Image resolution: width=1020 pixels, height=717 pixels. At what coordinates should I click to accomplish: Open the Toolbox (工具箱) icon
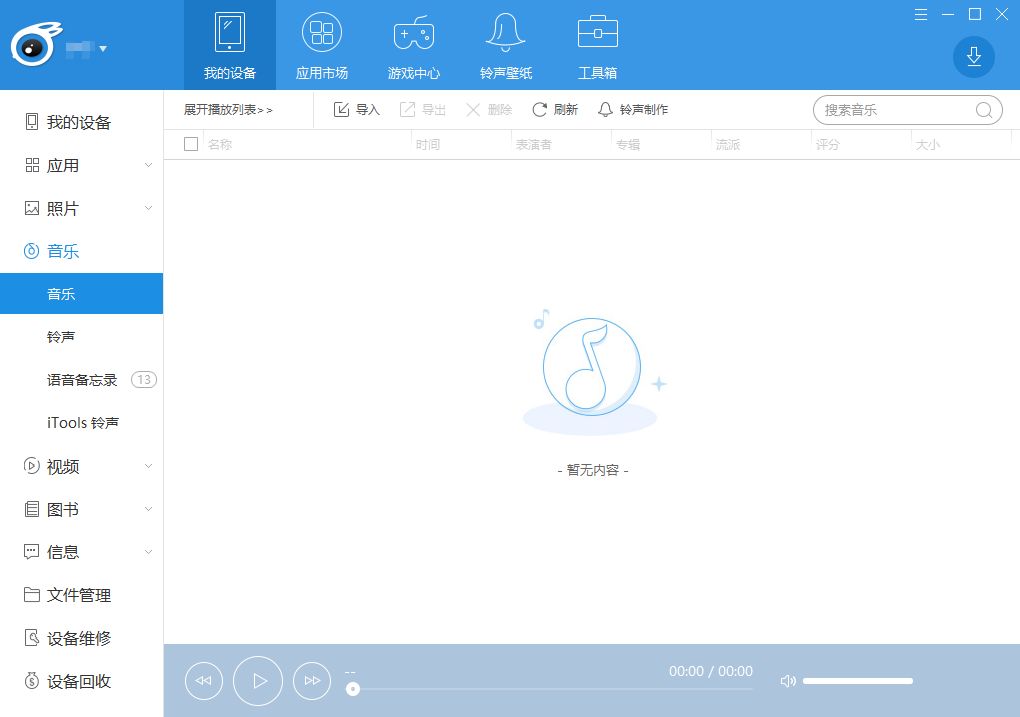click(x=597, y=34)
